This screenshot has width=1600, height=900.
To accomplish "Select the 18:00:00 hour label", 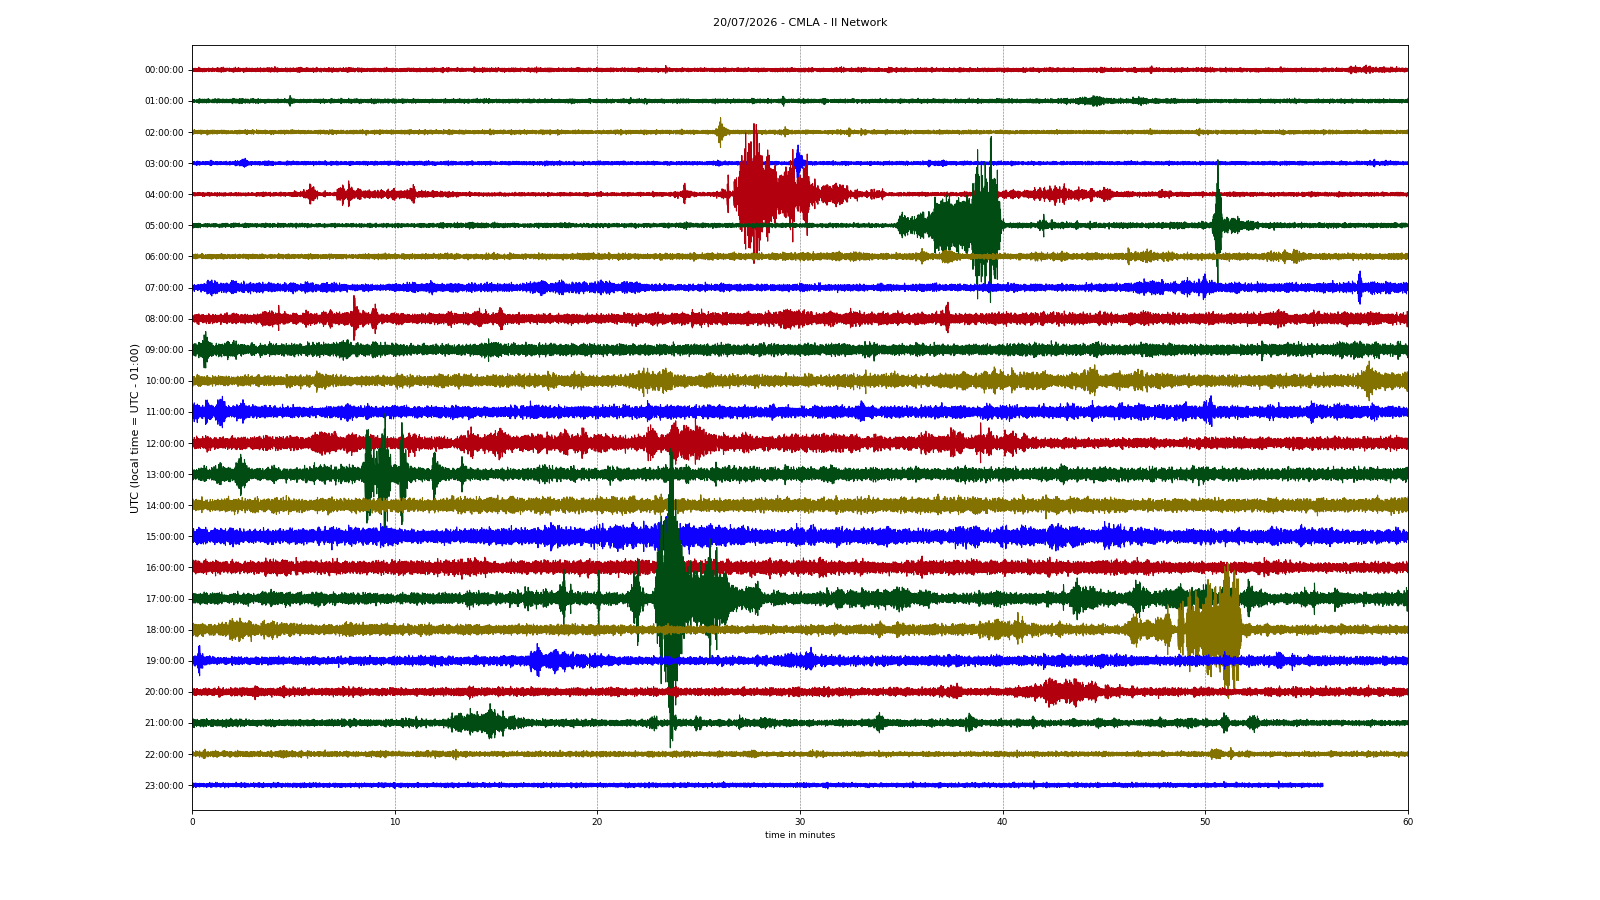I will coord(164,630).
